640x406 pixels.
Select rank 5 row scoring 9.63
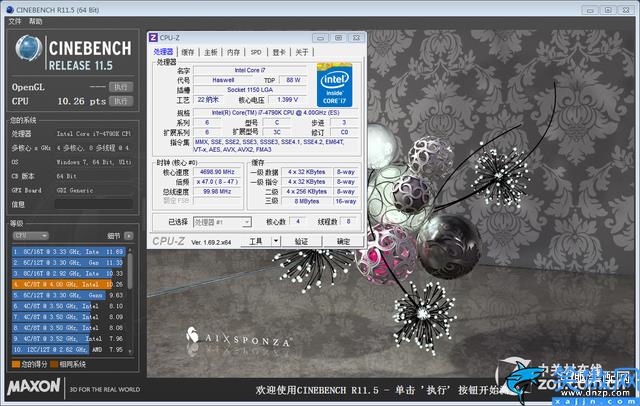point(68,295)
